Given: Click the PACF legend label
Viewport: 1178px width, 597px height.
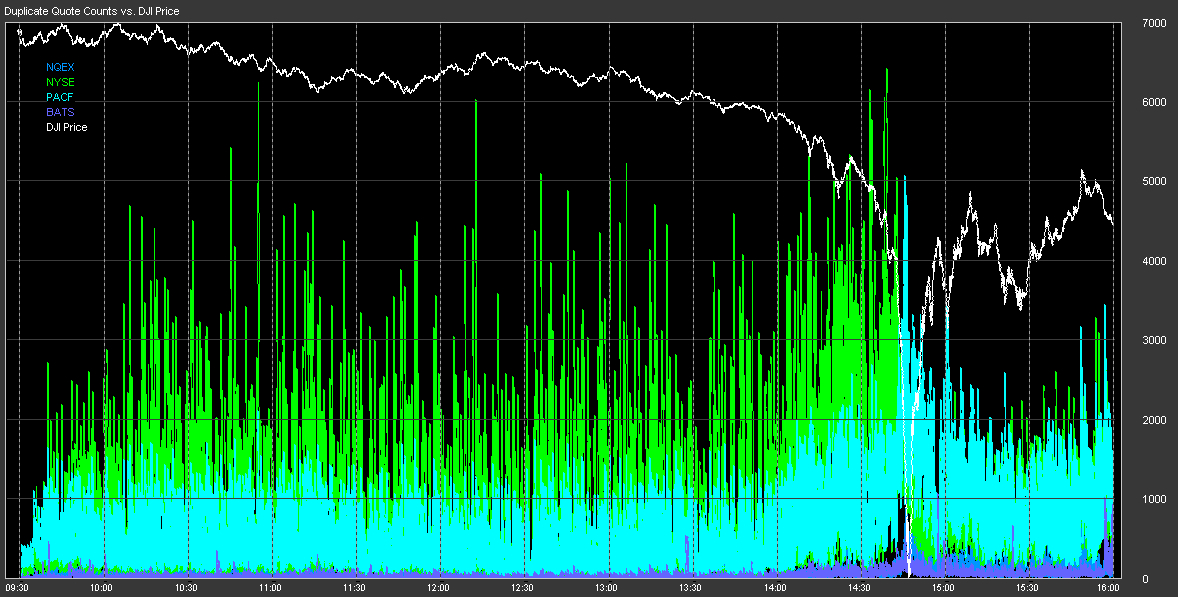Looking at the screenshot, I should point(60,97).
